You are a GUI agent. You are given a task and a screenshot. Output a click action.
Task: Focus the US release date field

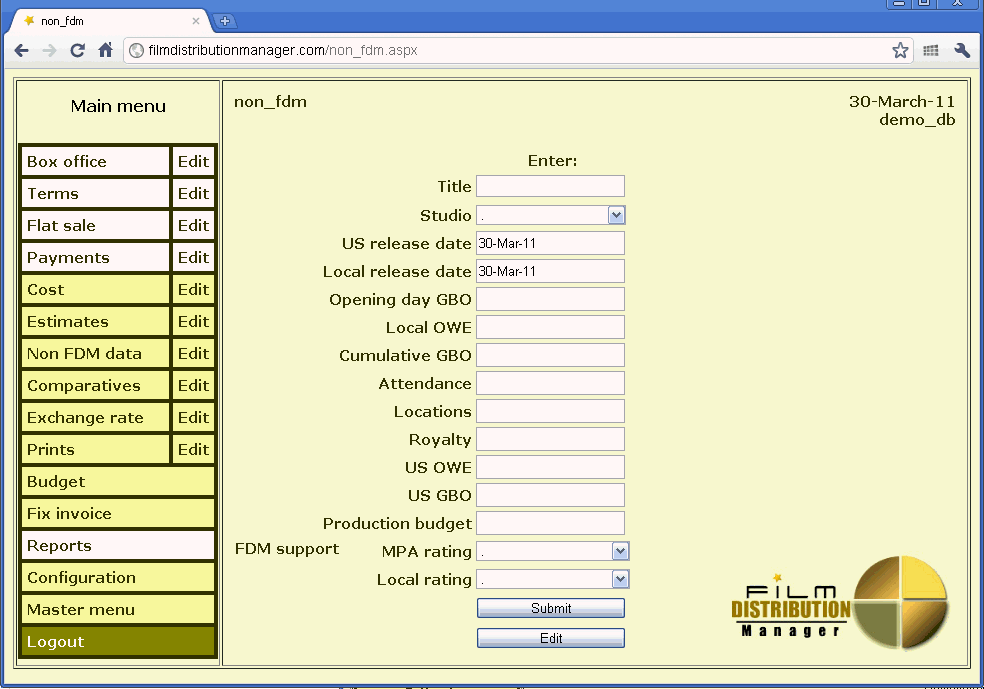(550, 243)
